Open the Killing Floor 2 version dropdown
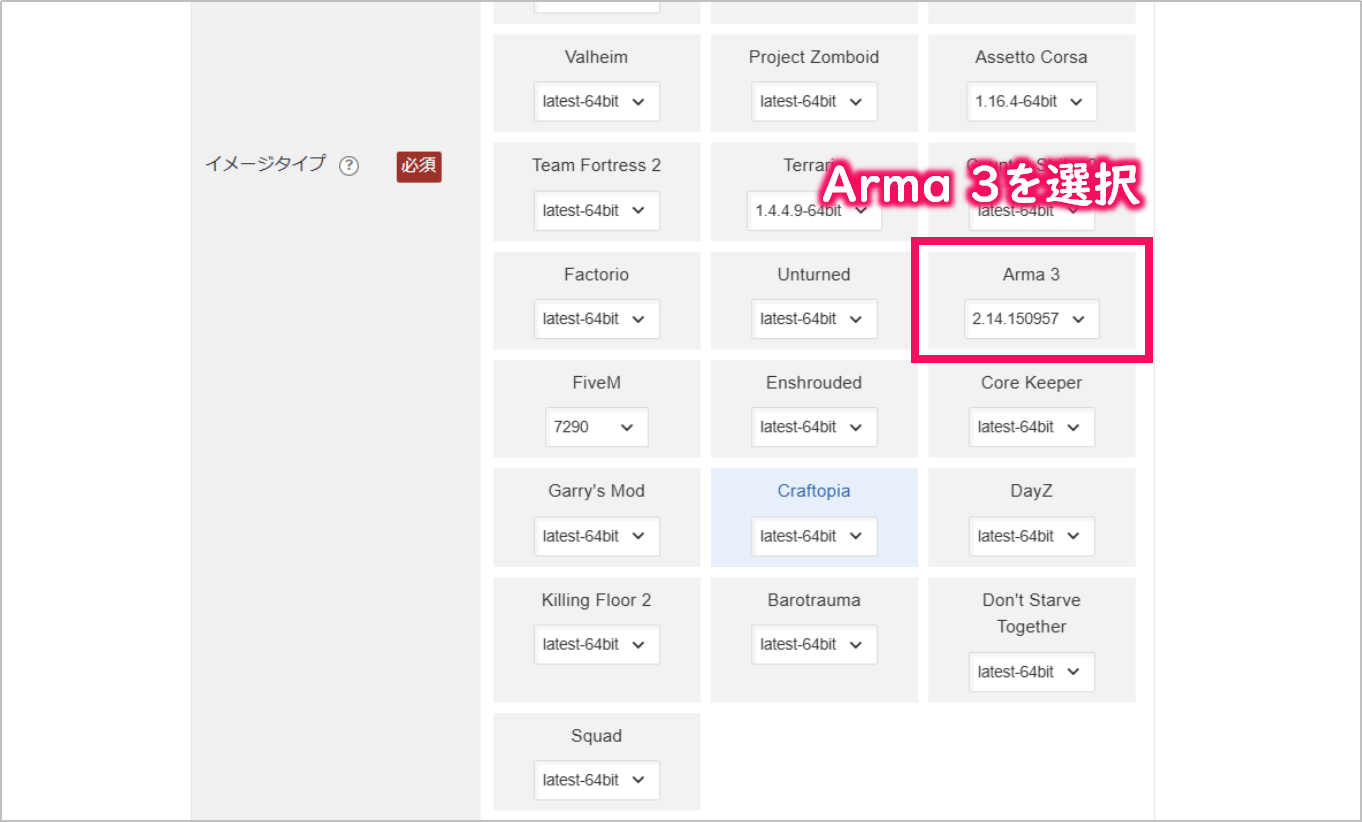Viewport: 1362px width, 822px height. pyautogui.click(x=596, y=644)
